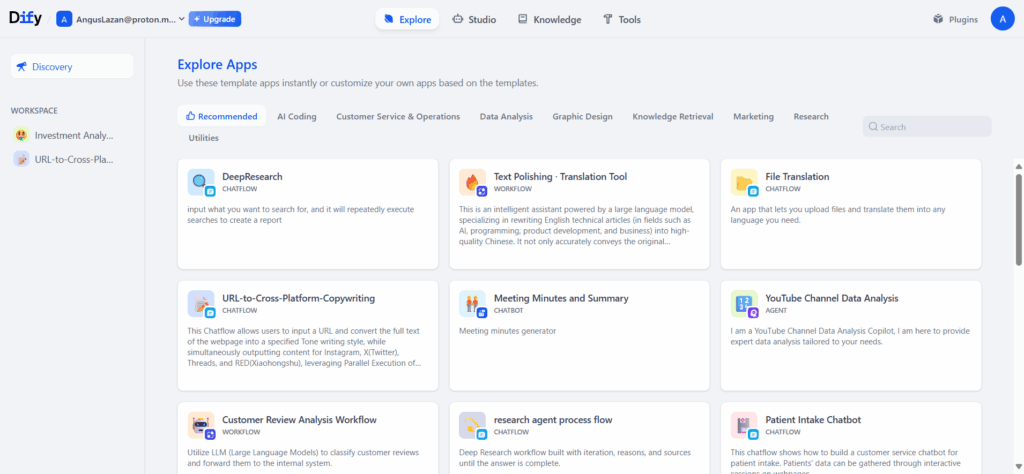
Task: Open the Customer Review Analysis robot icon
Action: pyautogui.click(x=201, y=425)
